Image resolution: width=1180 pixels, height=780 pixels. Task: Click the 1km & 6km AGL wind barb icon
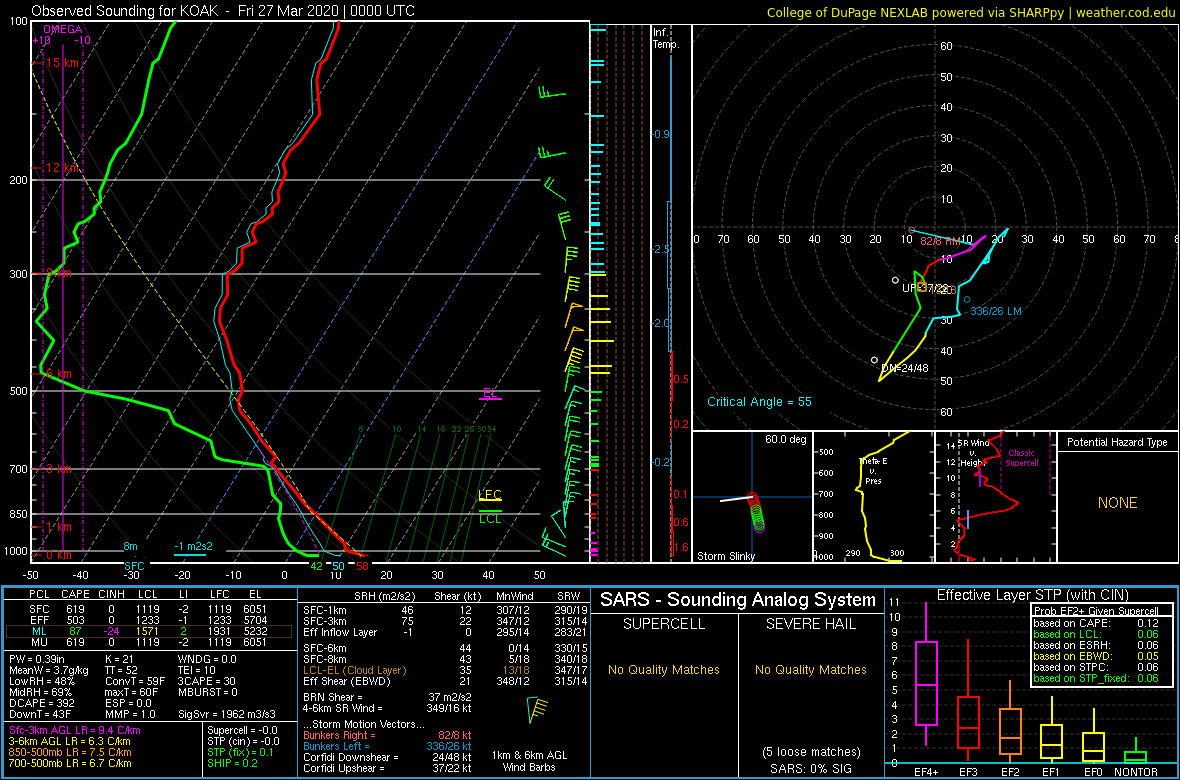point(537,708)
